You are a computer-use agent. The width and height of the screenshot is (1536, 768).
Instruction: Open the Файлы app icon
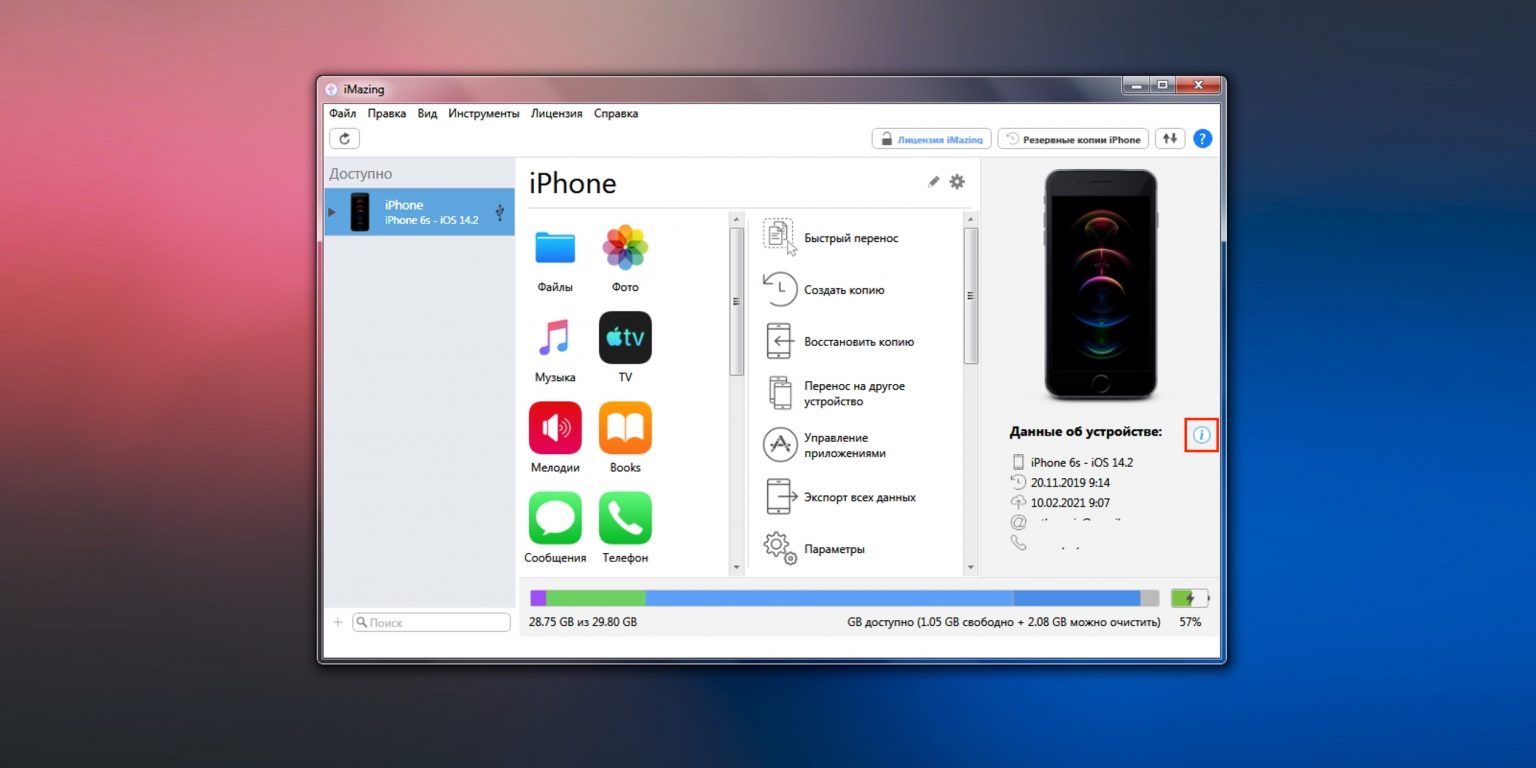[555, 248]
